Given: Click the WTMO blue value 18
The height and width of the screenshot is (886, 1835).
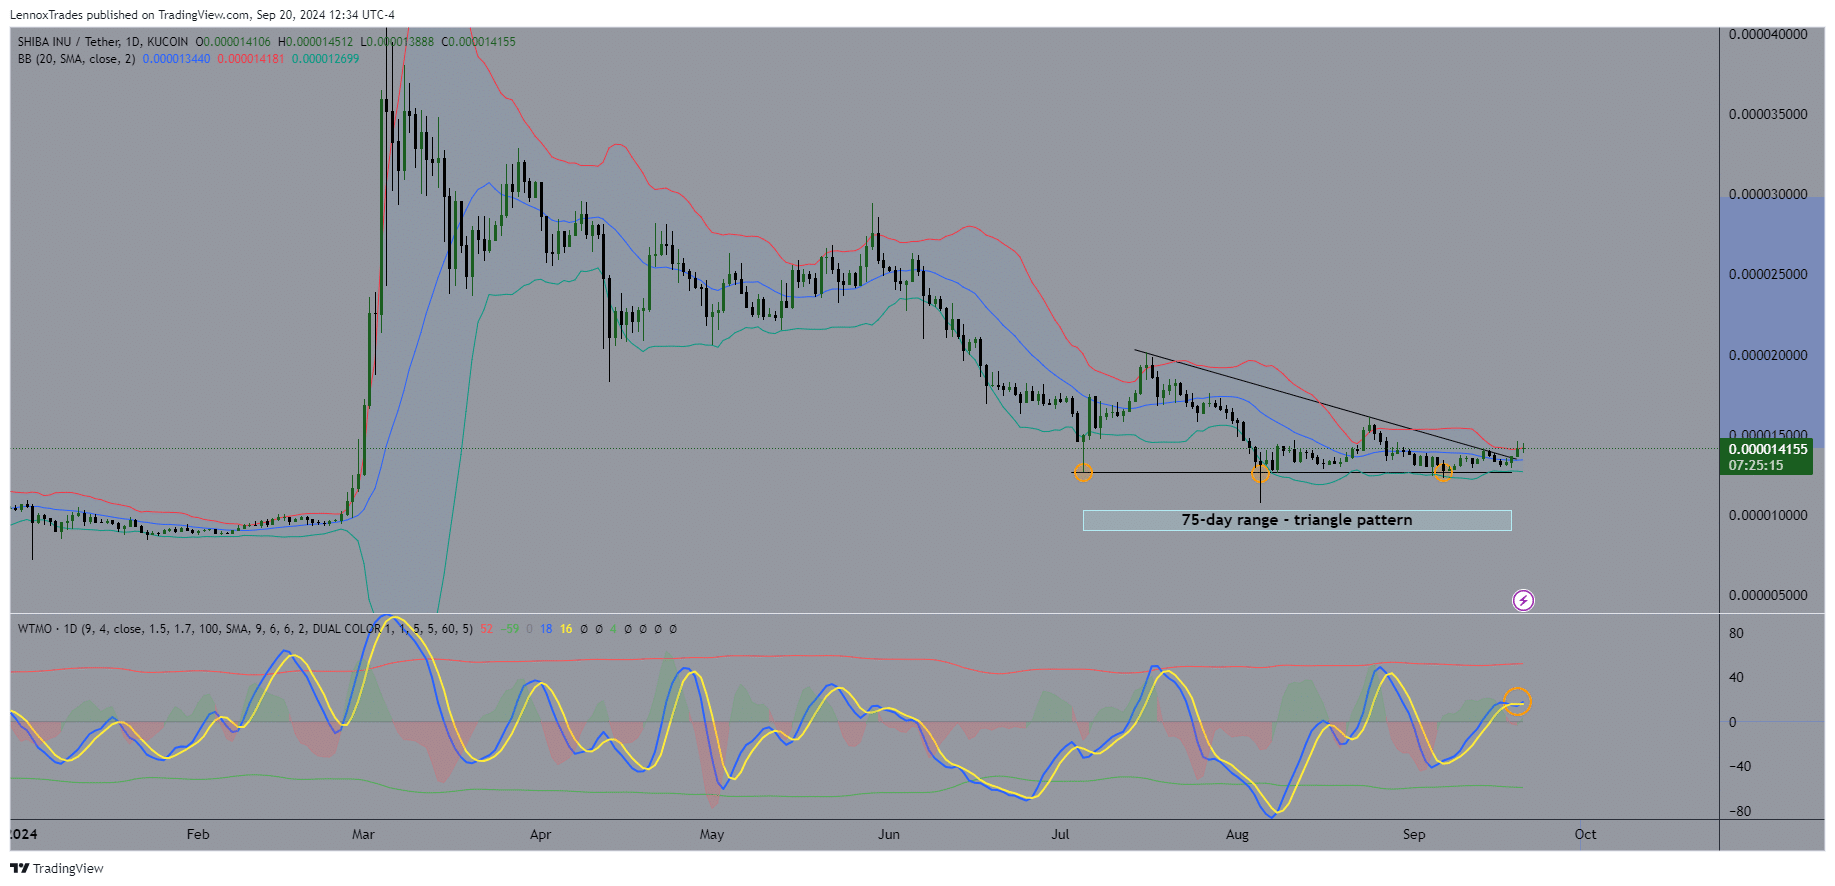Looking at the screenshot, I should tap(546, 629).
